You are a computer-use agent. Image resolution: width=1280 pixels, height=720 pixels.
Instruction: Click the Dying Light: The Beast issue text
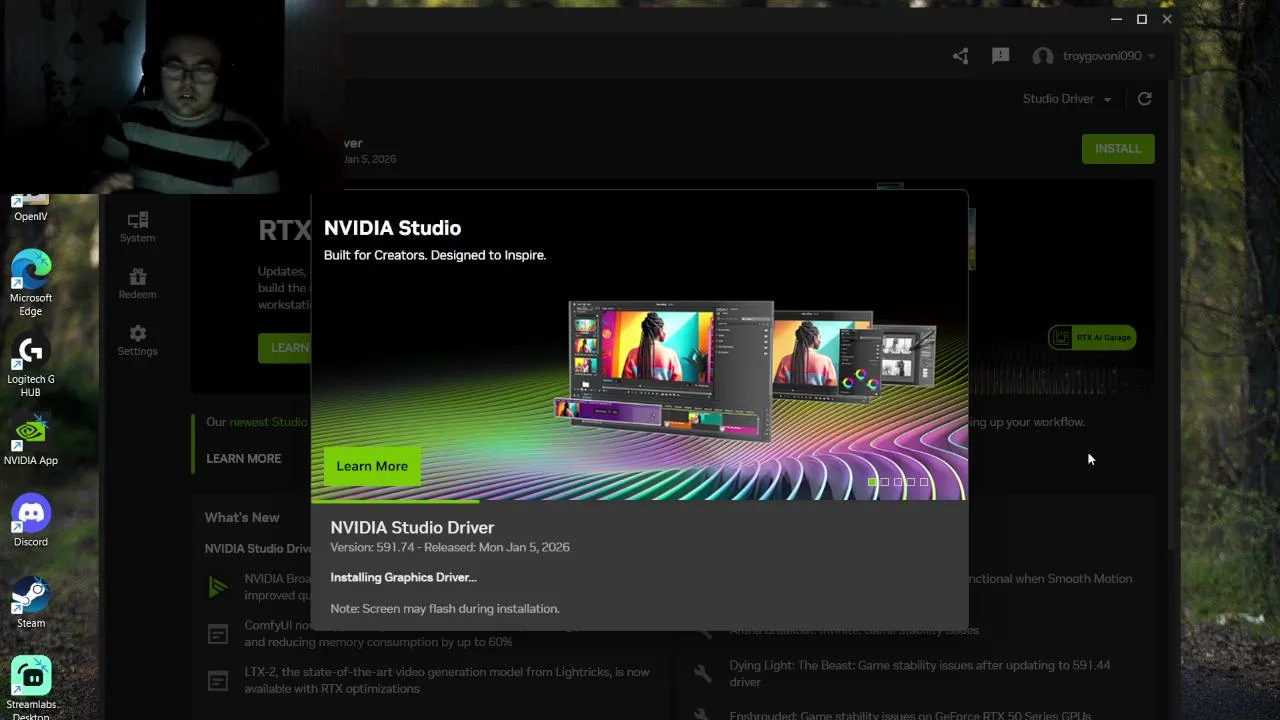[920, 673]
